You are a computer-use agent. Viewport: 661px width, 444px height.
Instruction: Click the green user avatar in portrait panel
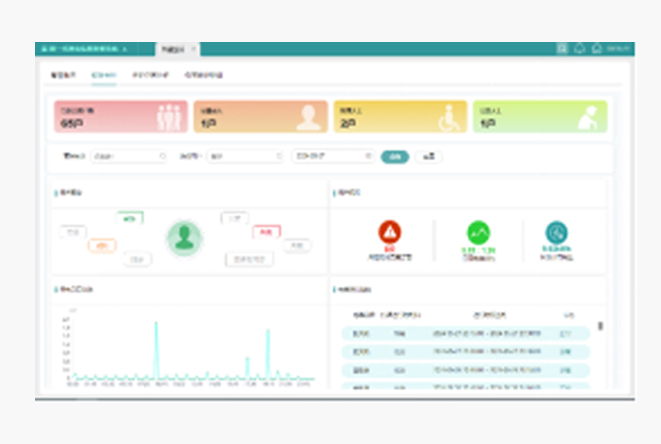184,237
